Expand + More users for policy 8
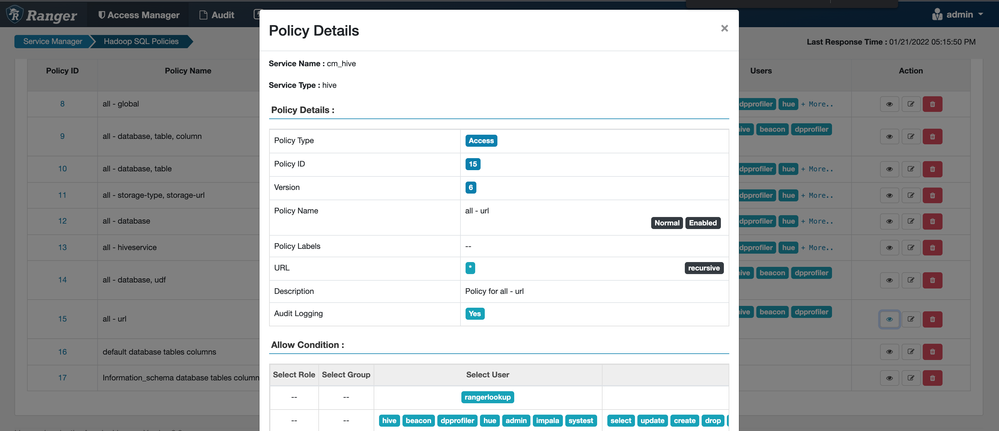This screenshot has width=999, height=431. tap(817, 104)
